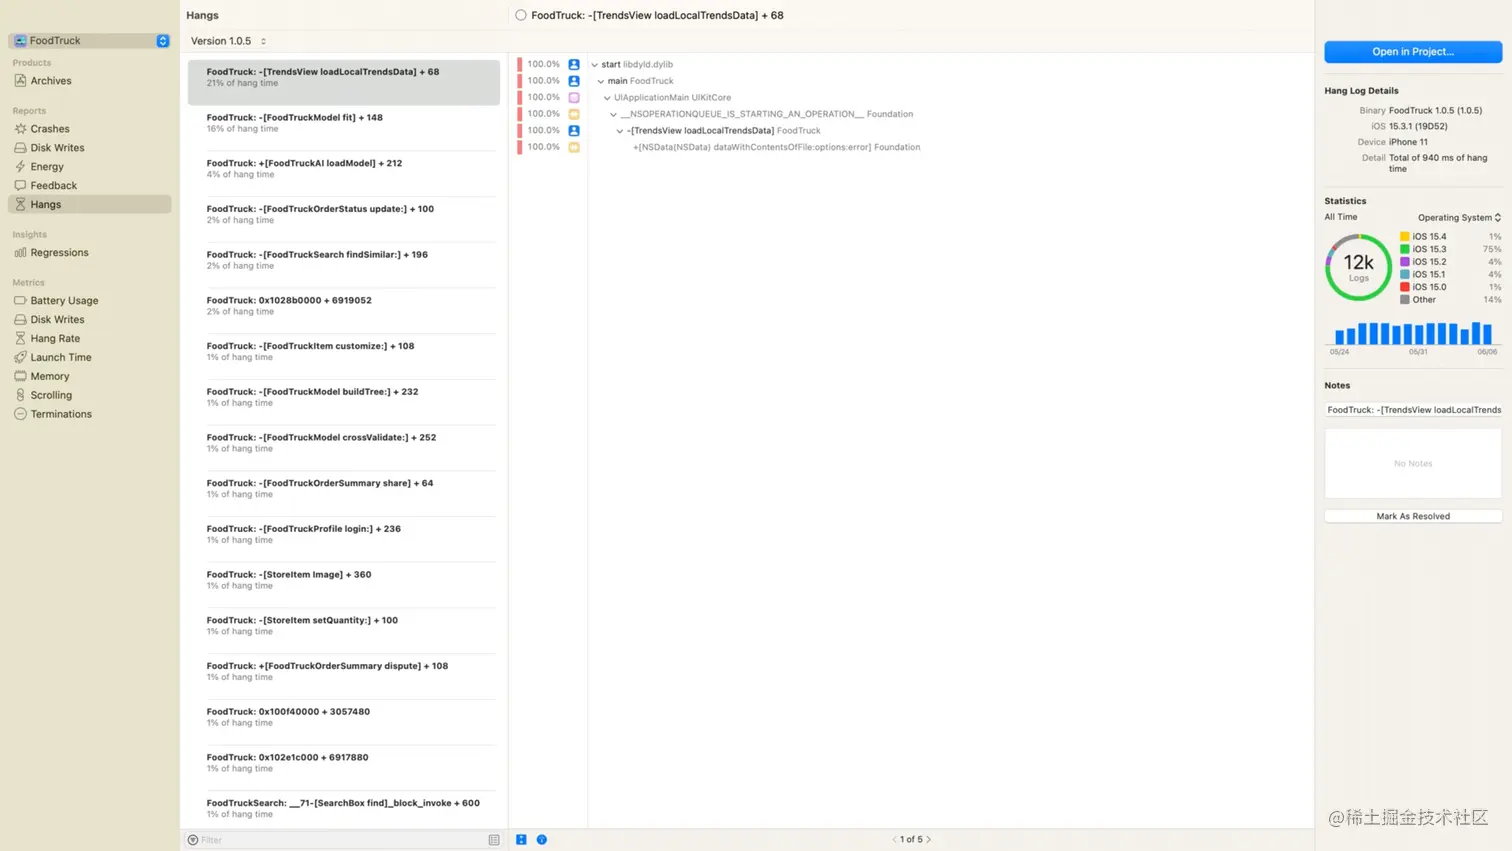Click the frame icon beside dataWithContentsOfFile row
Image resolution: width=1512 pixels, height=851 pixels.
pyautogui.click(x=574, y=147)
